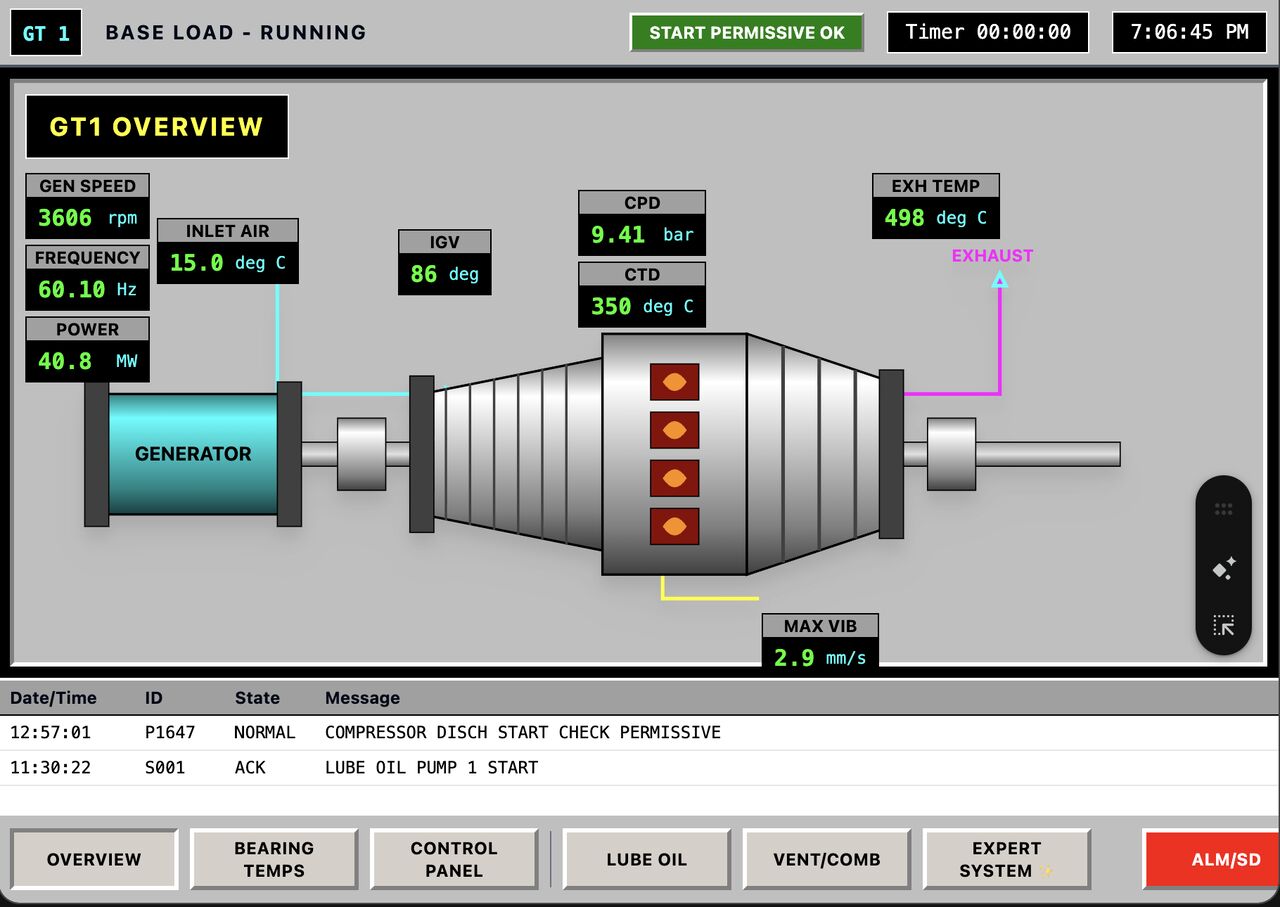Select the GT 1 unit badge
Image resolution: width=1280 pixels, height=907 pixels.
tap(46, 32)
